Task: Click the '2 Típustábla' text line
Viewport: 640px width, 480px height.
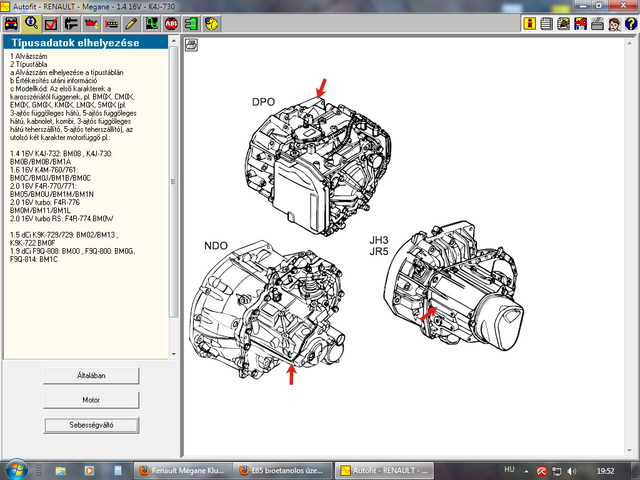Action: [x=29, y=64]
